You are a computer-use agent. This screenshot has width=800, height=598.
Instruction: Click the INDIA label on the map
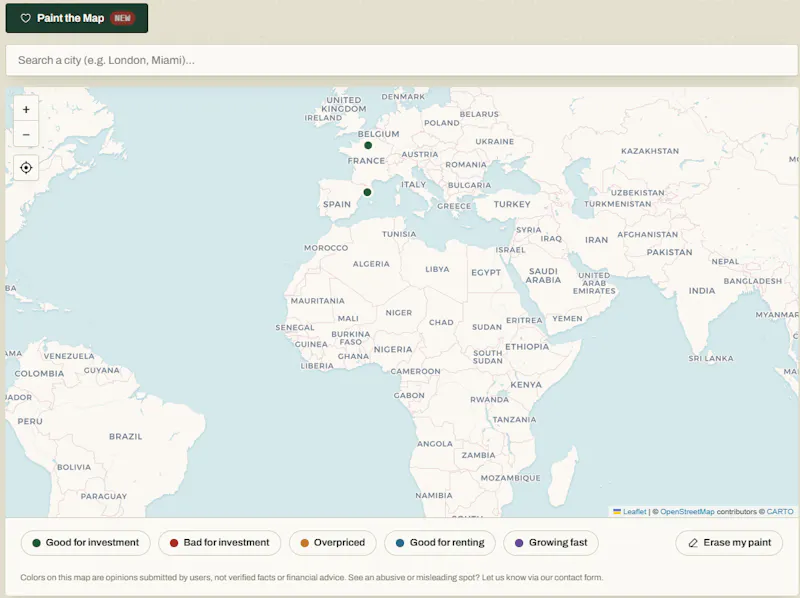[702, 291]
